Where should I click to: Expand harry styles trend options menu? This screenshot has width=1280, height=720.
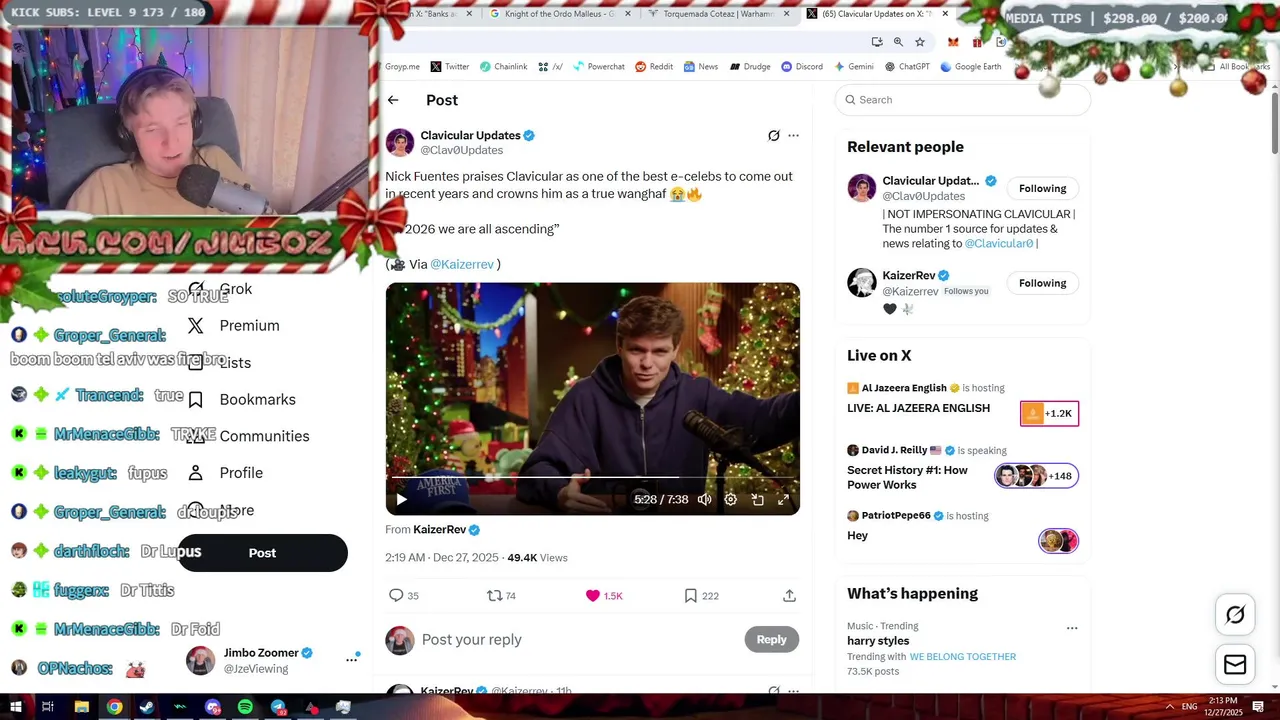pos(1072,628)
